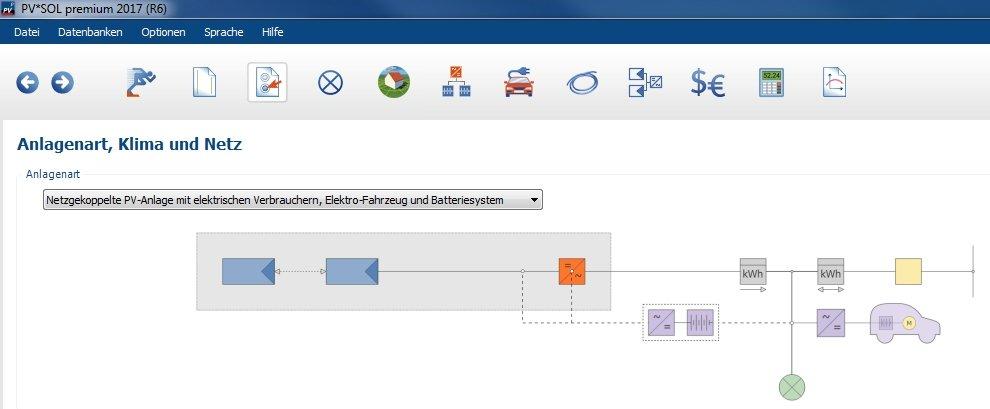The width and height of the screenshot is (990, 409).
Task: Click the kWh meter with single arrow
Action: point(753,271)
